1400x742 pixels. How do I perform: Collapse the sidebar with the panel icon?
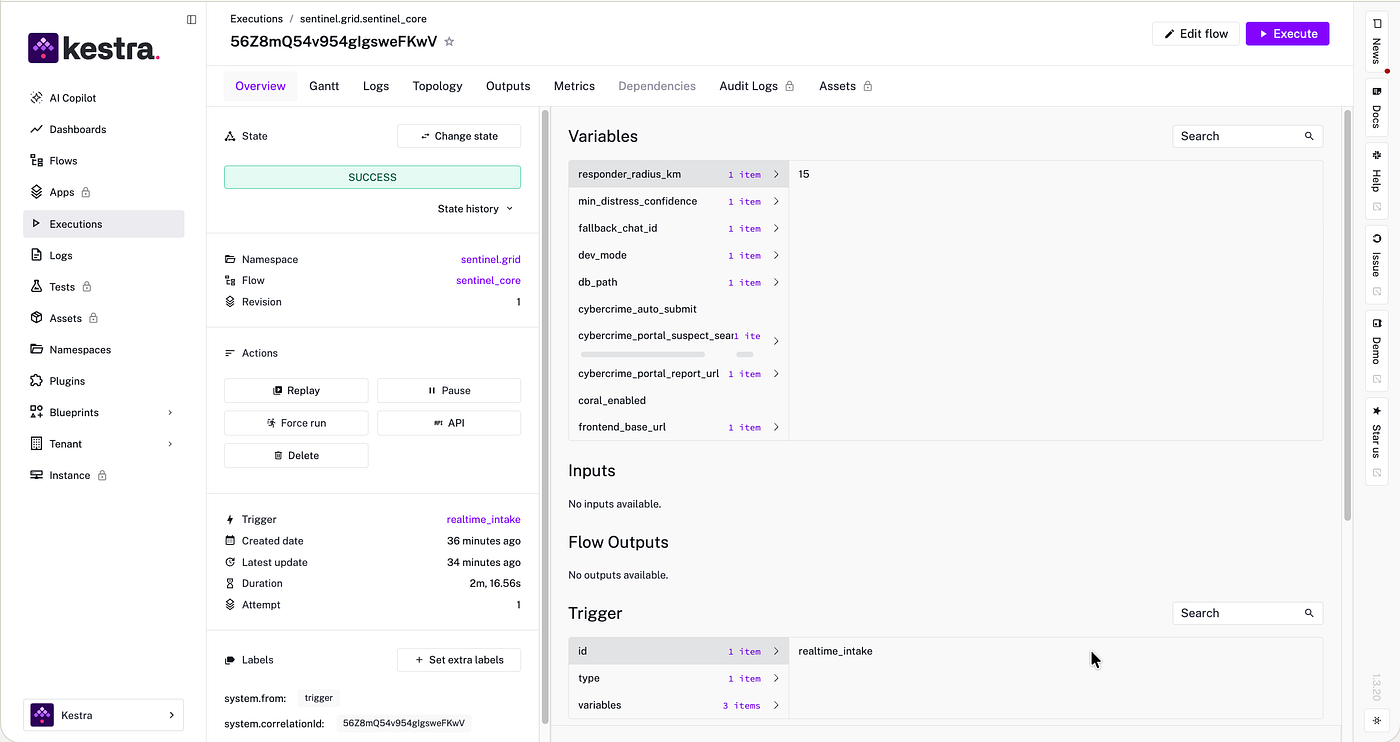(x=192, y=19)
